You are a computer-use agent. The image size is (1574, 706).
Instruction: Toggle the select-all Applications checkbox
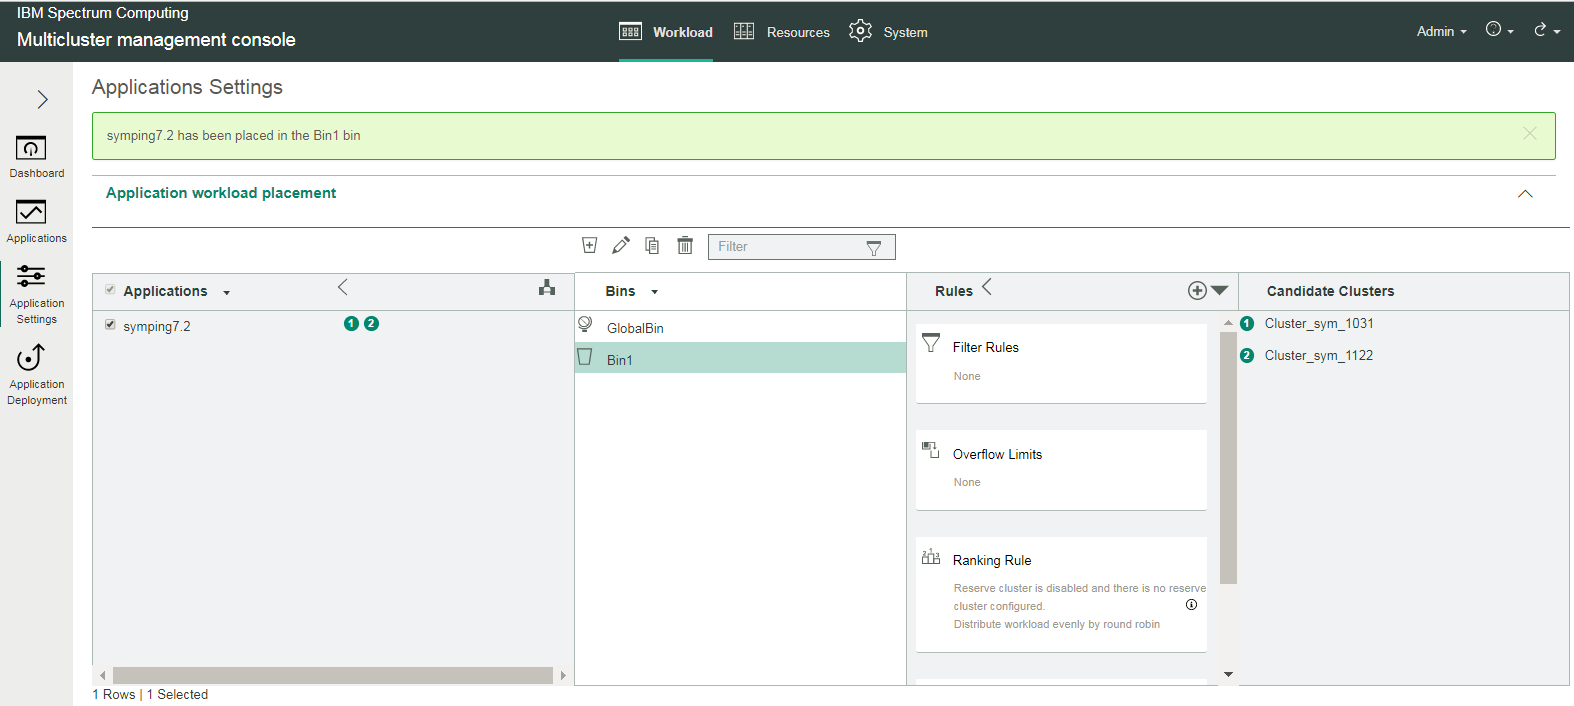point(110,290)
